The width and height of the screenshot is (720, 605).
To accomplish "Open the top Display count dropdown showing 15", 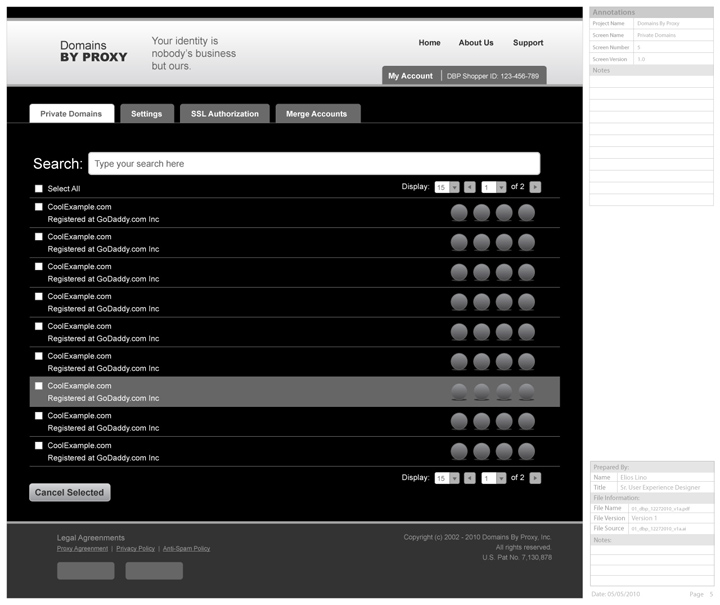I will click(x=446, y=187).
